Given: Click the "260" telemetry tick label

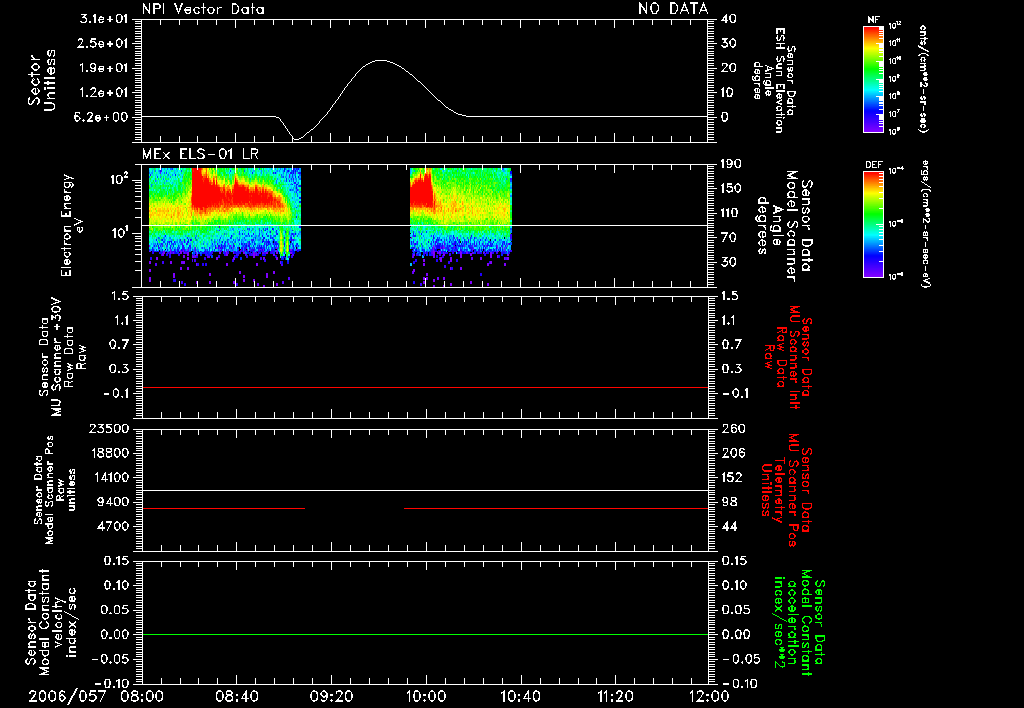Looking at the screenshot, I should (733, 428).
